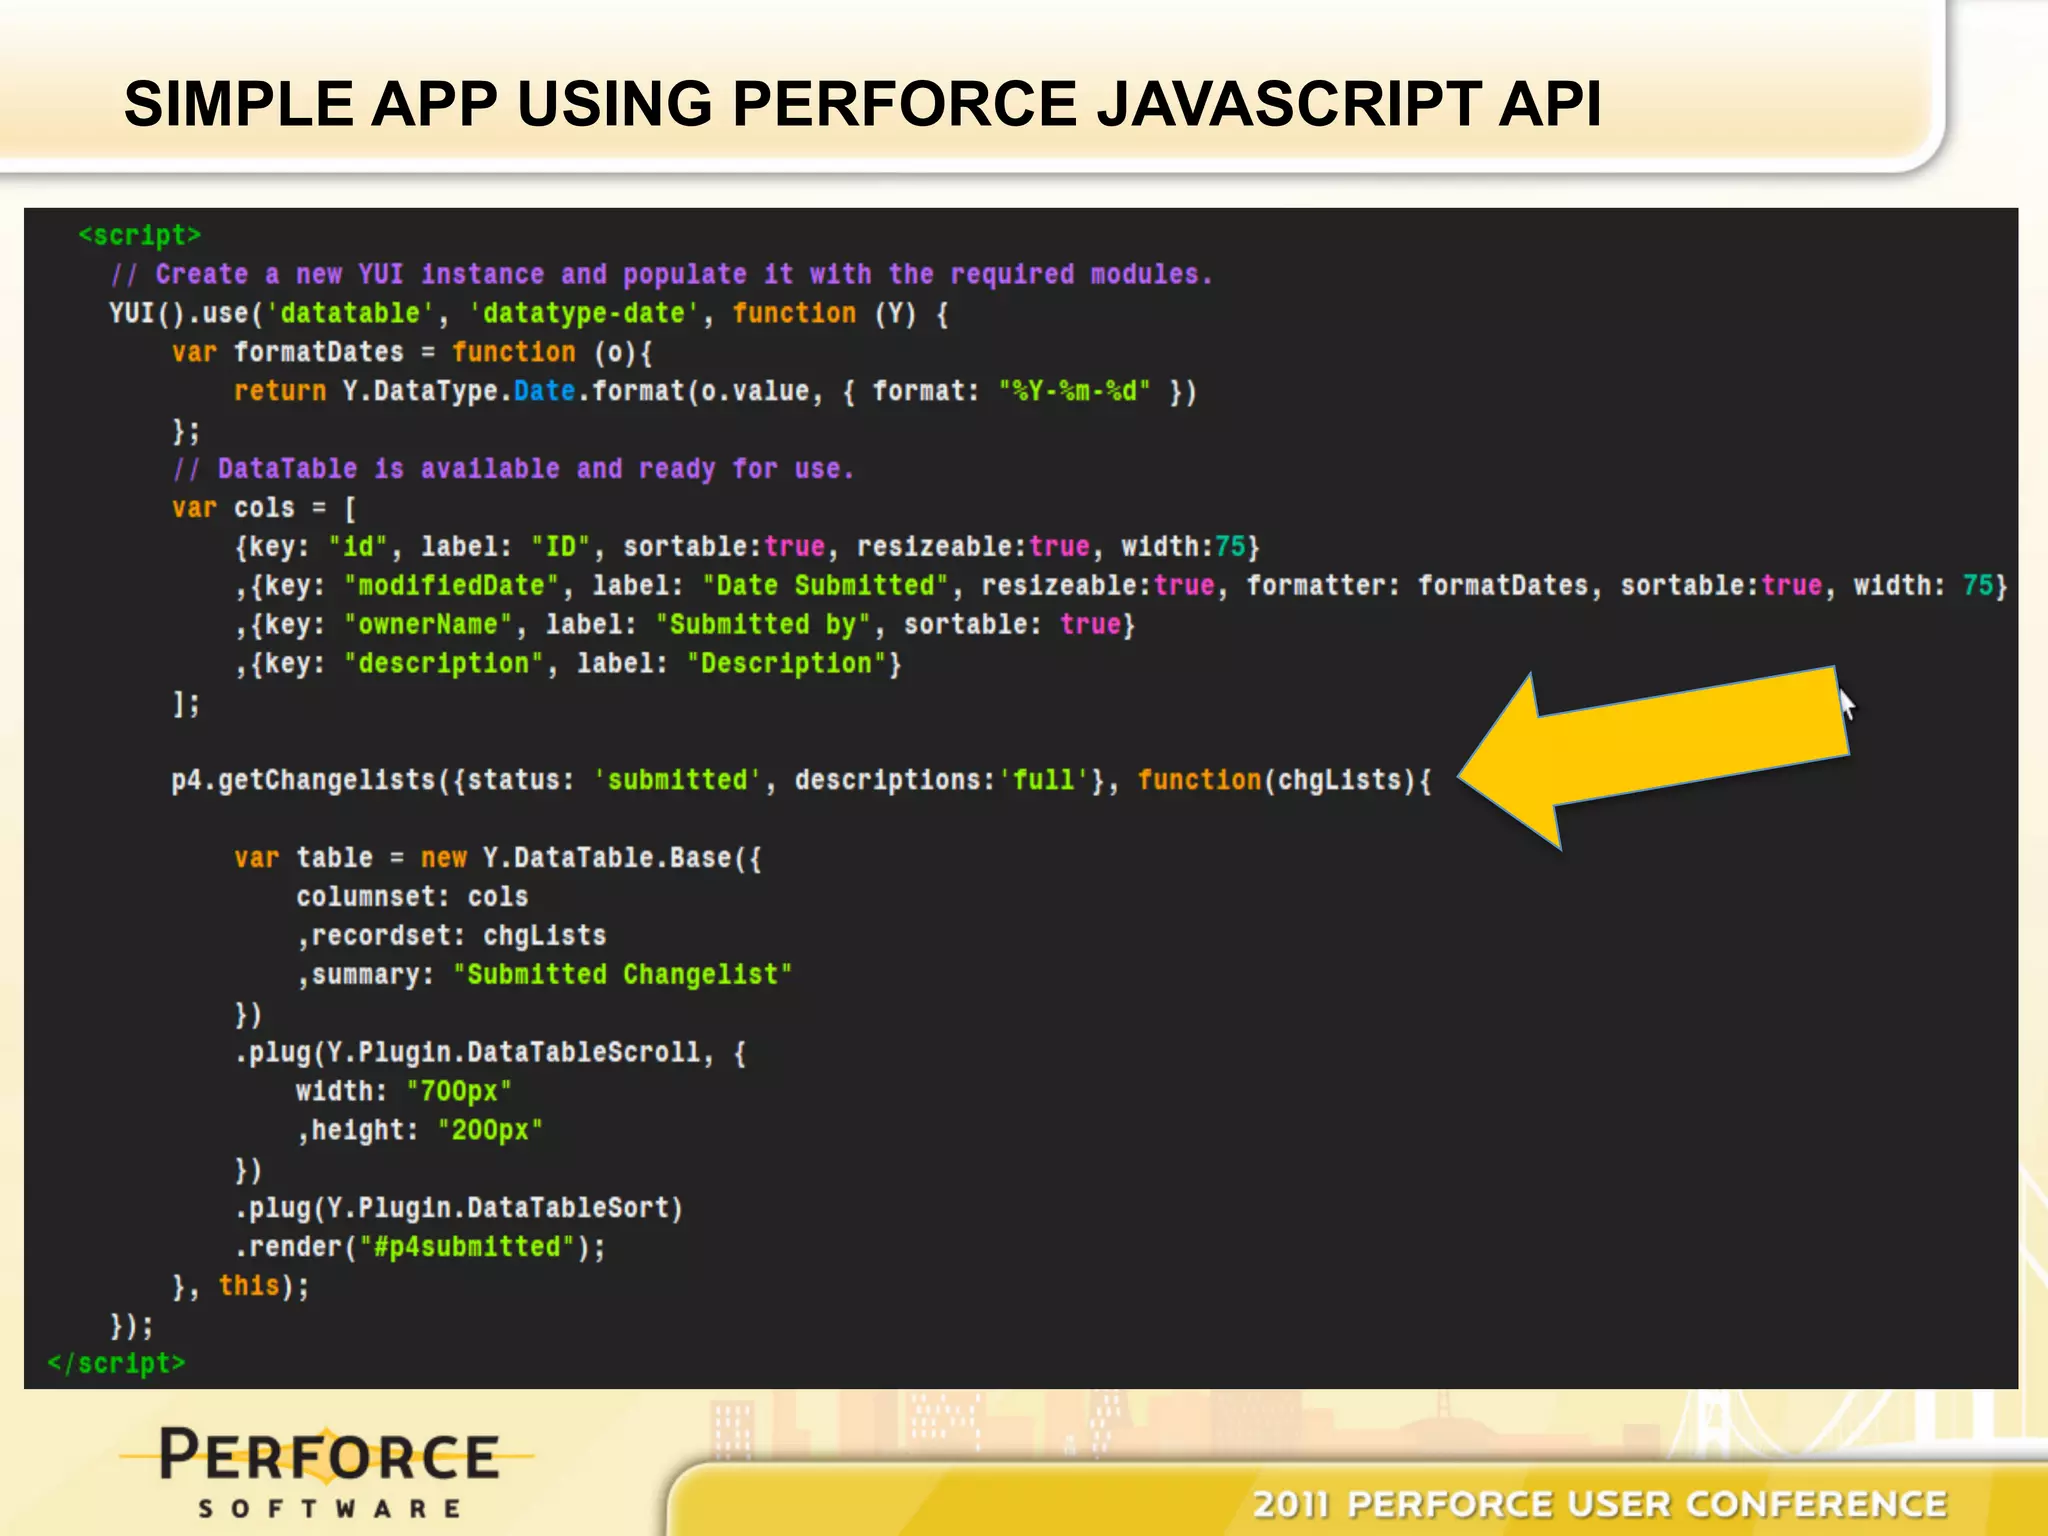This screenshot has height=1536, width=2048.
Task: Click '.render("#p4submitted");' line
Action: pyautogui.click(x=420, y=1248)
